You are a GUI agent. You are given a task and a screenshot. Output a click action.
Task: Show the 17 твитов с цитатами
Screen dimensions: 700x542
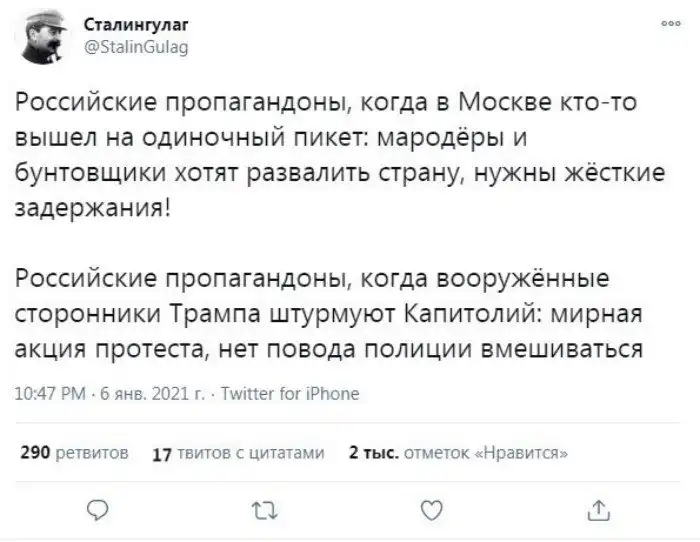[x=237, y=454]
